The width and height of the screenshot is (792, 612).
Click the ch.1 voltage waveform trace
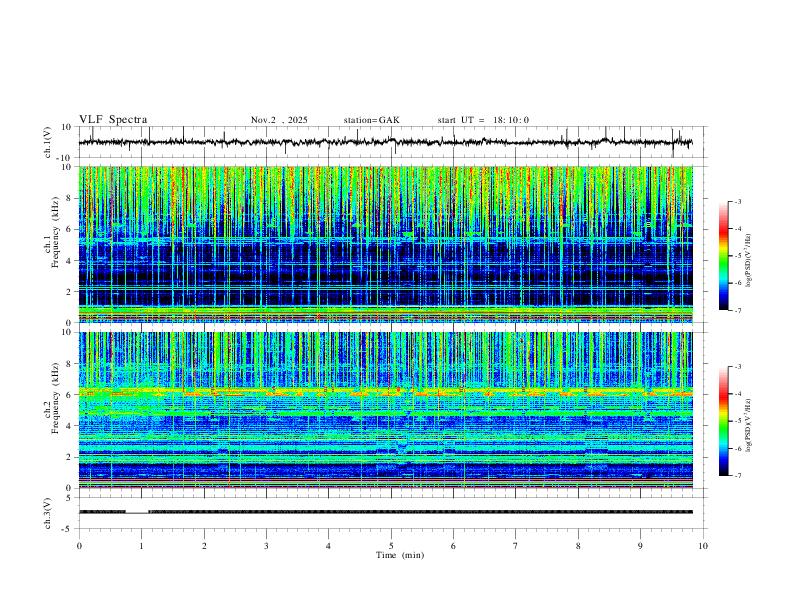pos(385,142)
